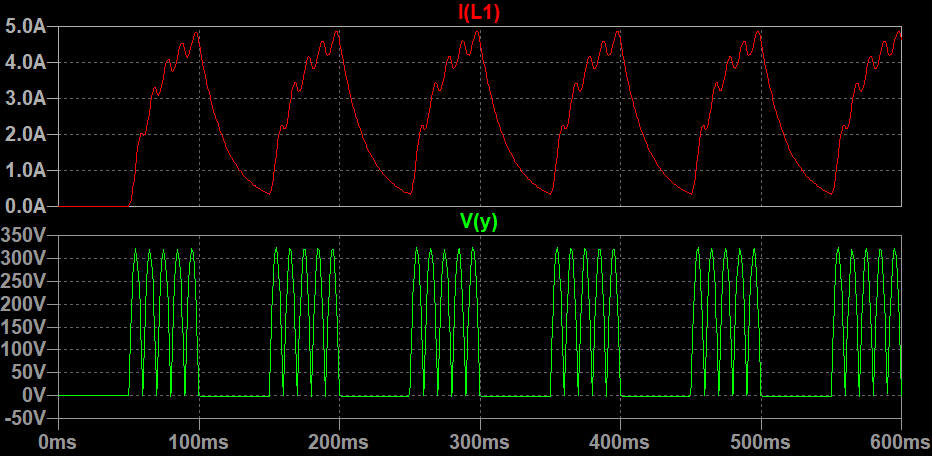
Task: Click the 200V axis label
Action: 24,304
